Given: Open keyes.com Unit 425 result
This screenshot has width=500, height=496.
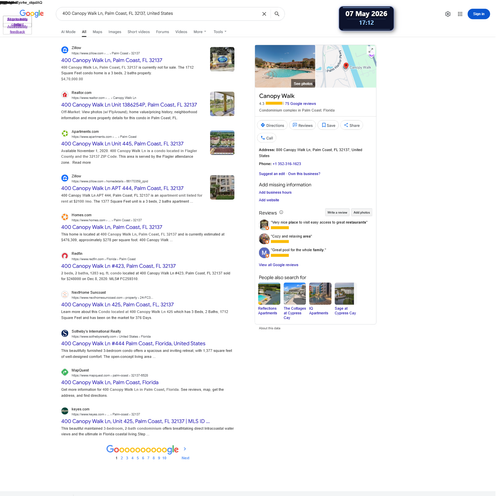Looking at the screenshot, I should click(135, 421).
